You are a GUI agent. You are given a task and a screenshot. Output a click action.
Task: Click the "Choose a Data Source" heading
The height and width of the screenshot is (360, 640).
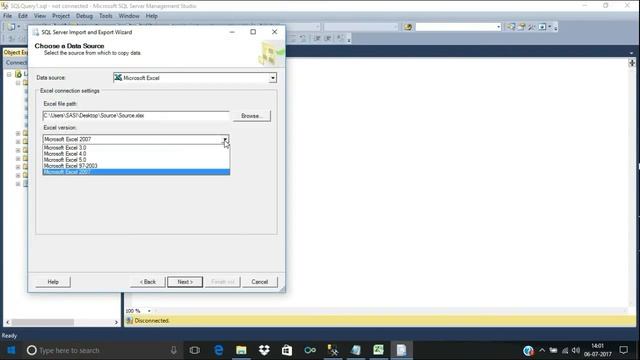[69, 46]
